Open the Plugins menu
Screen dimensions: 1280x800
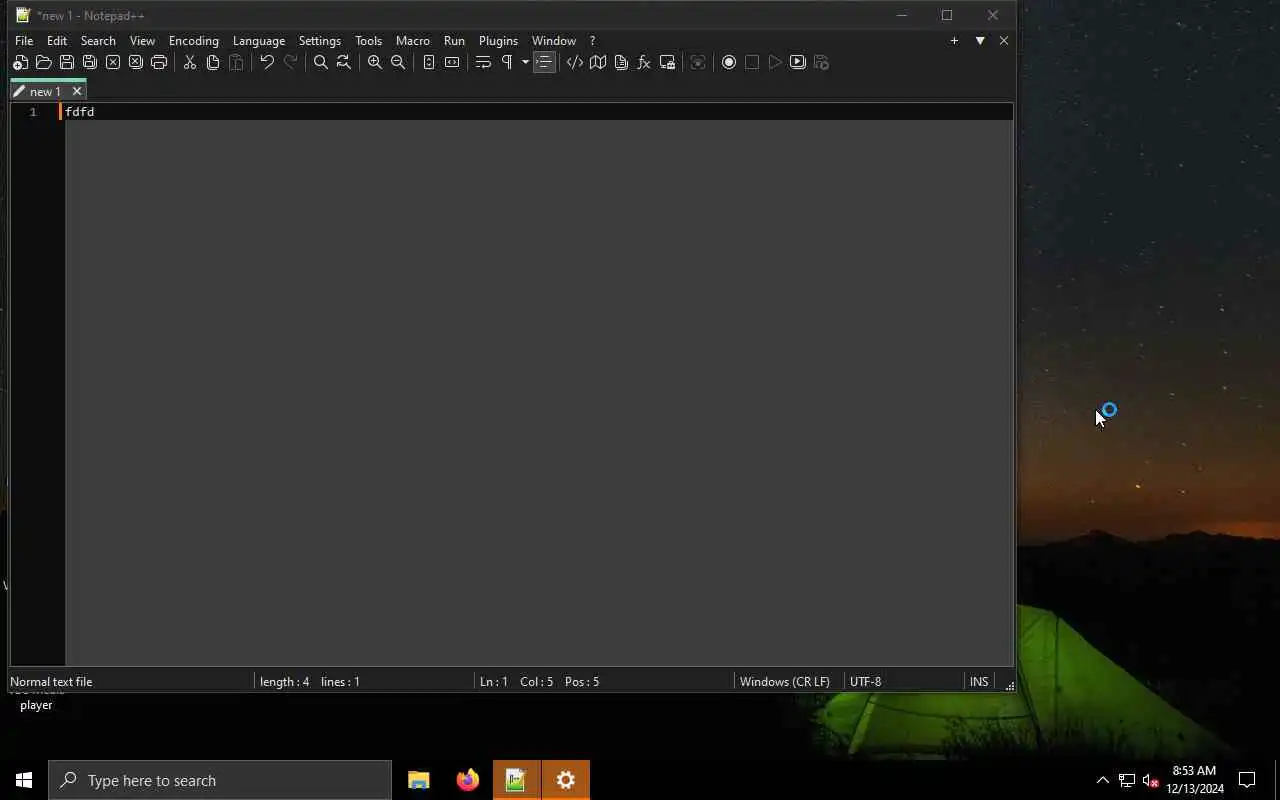coord(498,41)
